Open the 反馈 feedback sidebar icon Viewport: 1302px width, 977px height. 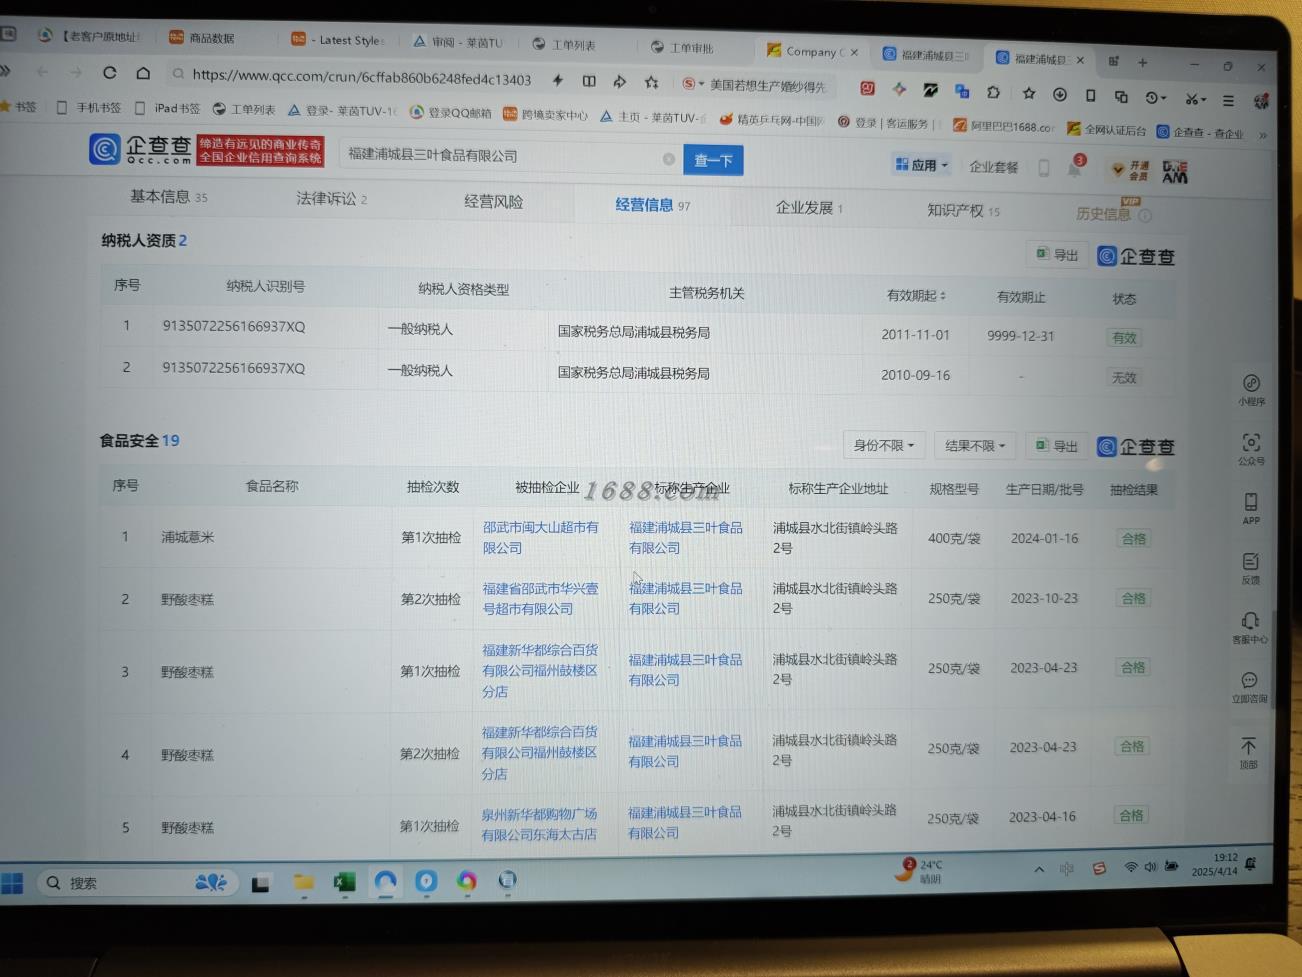1250,567
